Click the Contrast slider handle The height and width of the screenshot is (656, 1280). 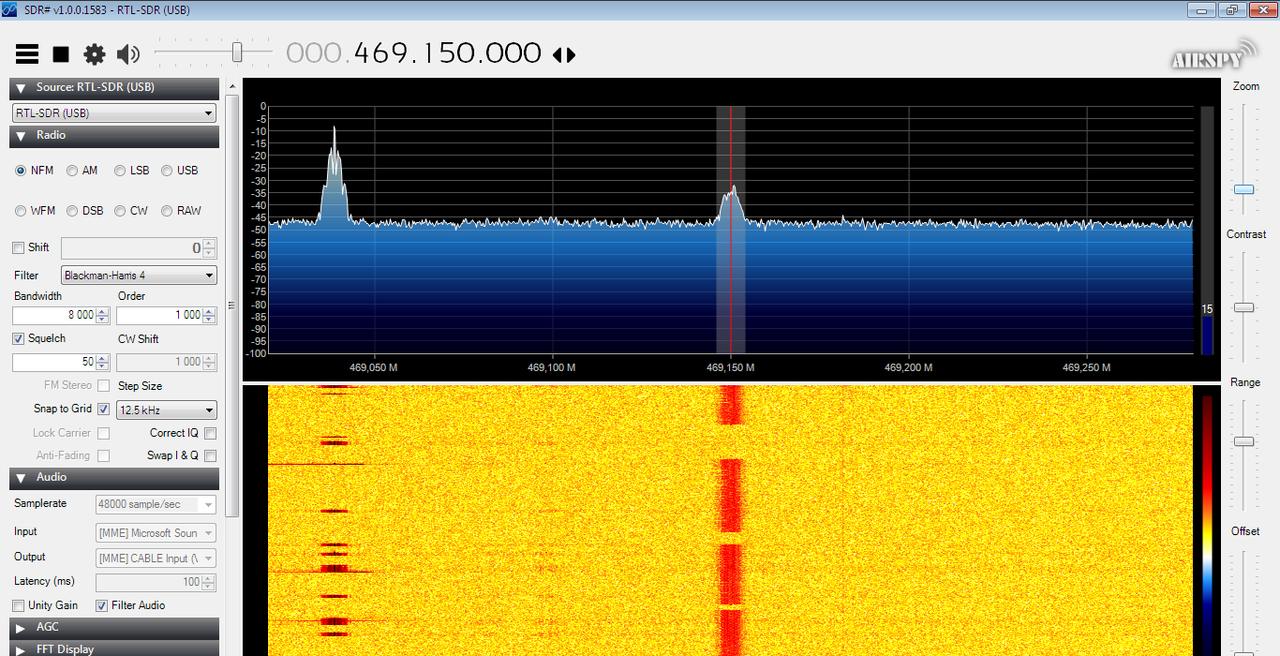pyautogui.click(x=1244, y=308)
